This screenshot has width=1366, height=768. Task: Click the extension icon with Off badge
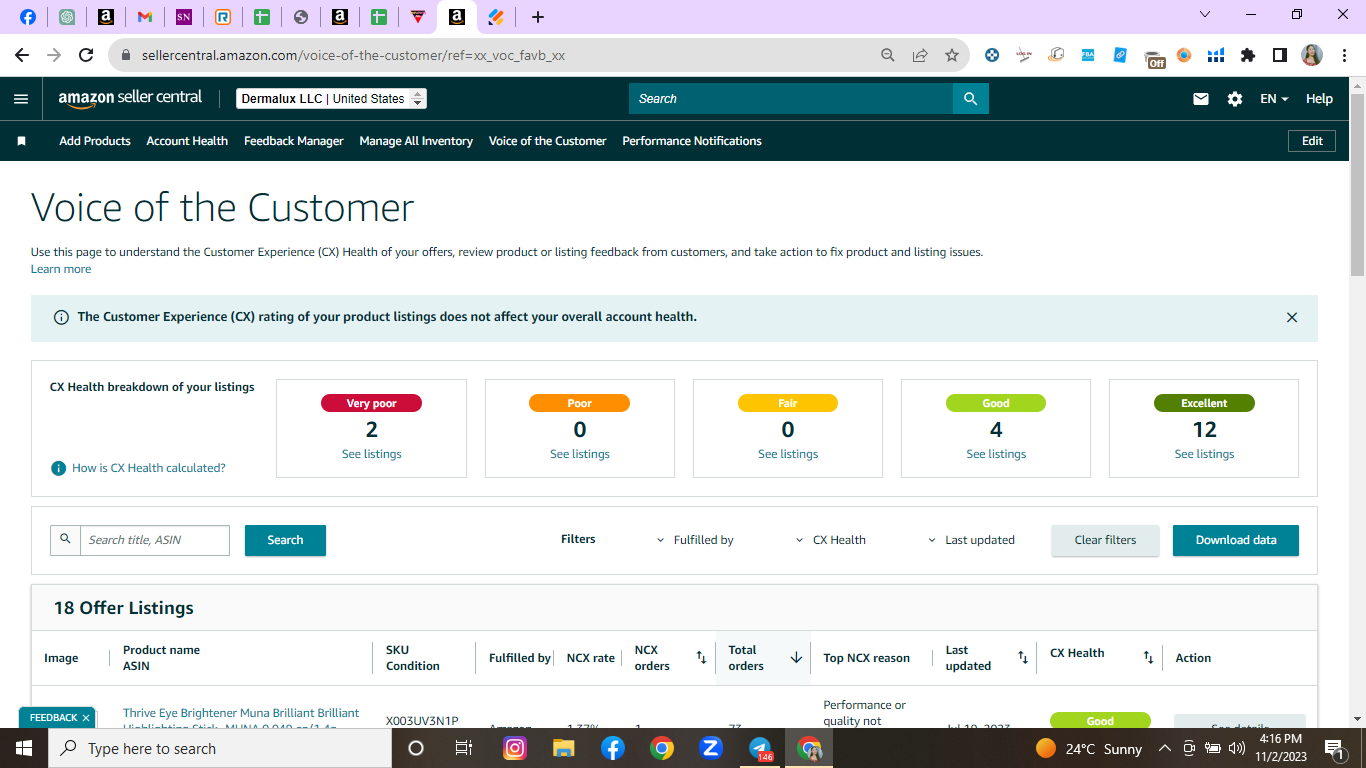[1154, 57]
